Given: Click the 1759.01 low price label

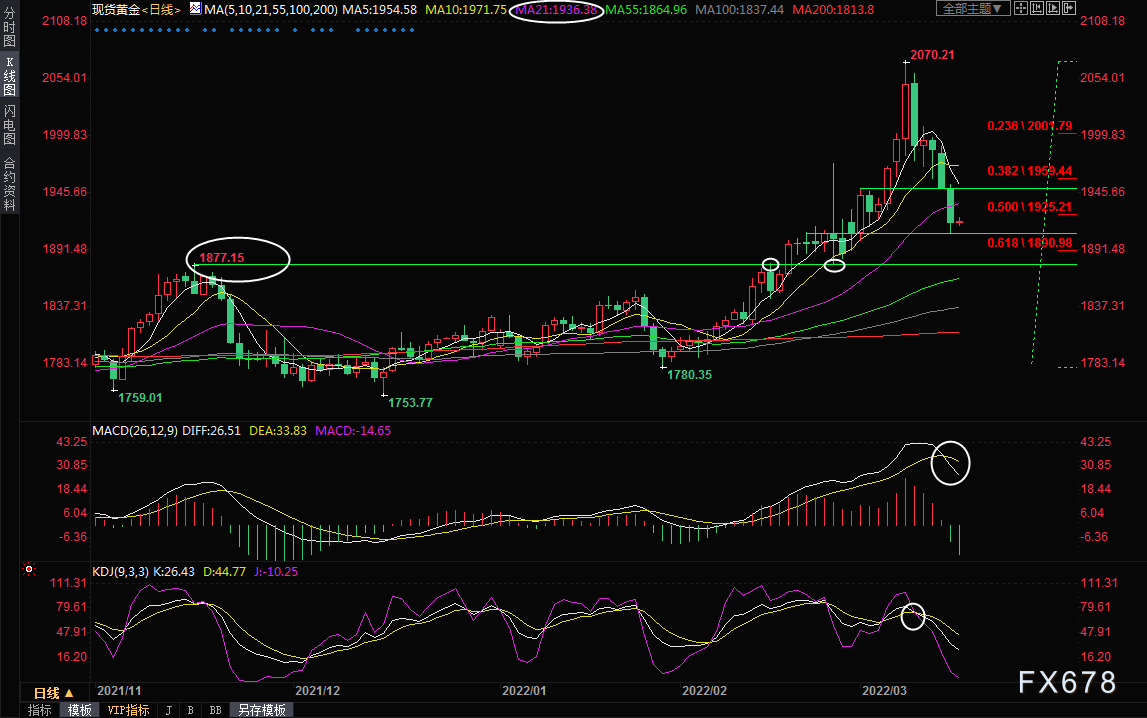Looking at the screenshot, I should (x=140, y=398).
